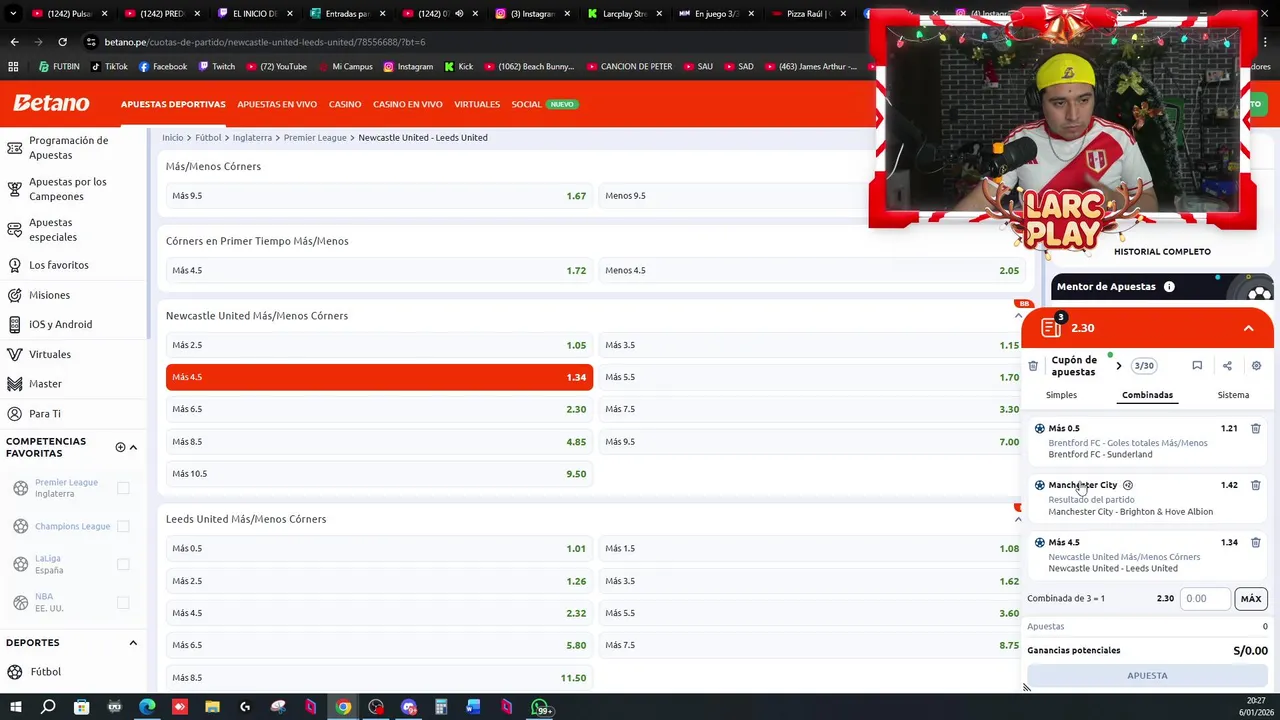Delete the Newcastle Más 4.5 coupon selection
Viewport: 1280px width, 720px height.
[1255, 542]
